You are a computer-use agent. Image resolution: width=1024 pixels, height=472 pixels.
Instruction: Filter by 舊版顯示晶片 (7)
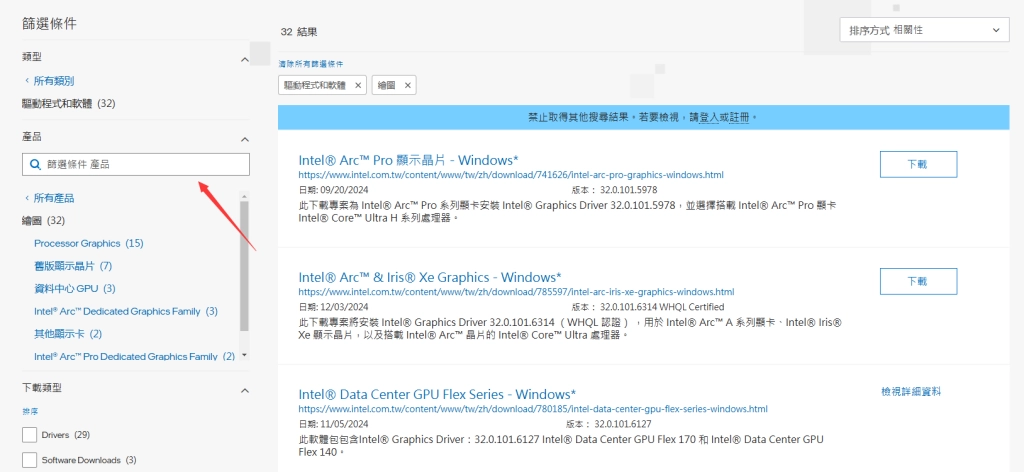click(73, 266)
